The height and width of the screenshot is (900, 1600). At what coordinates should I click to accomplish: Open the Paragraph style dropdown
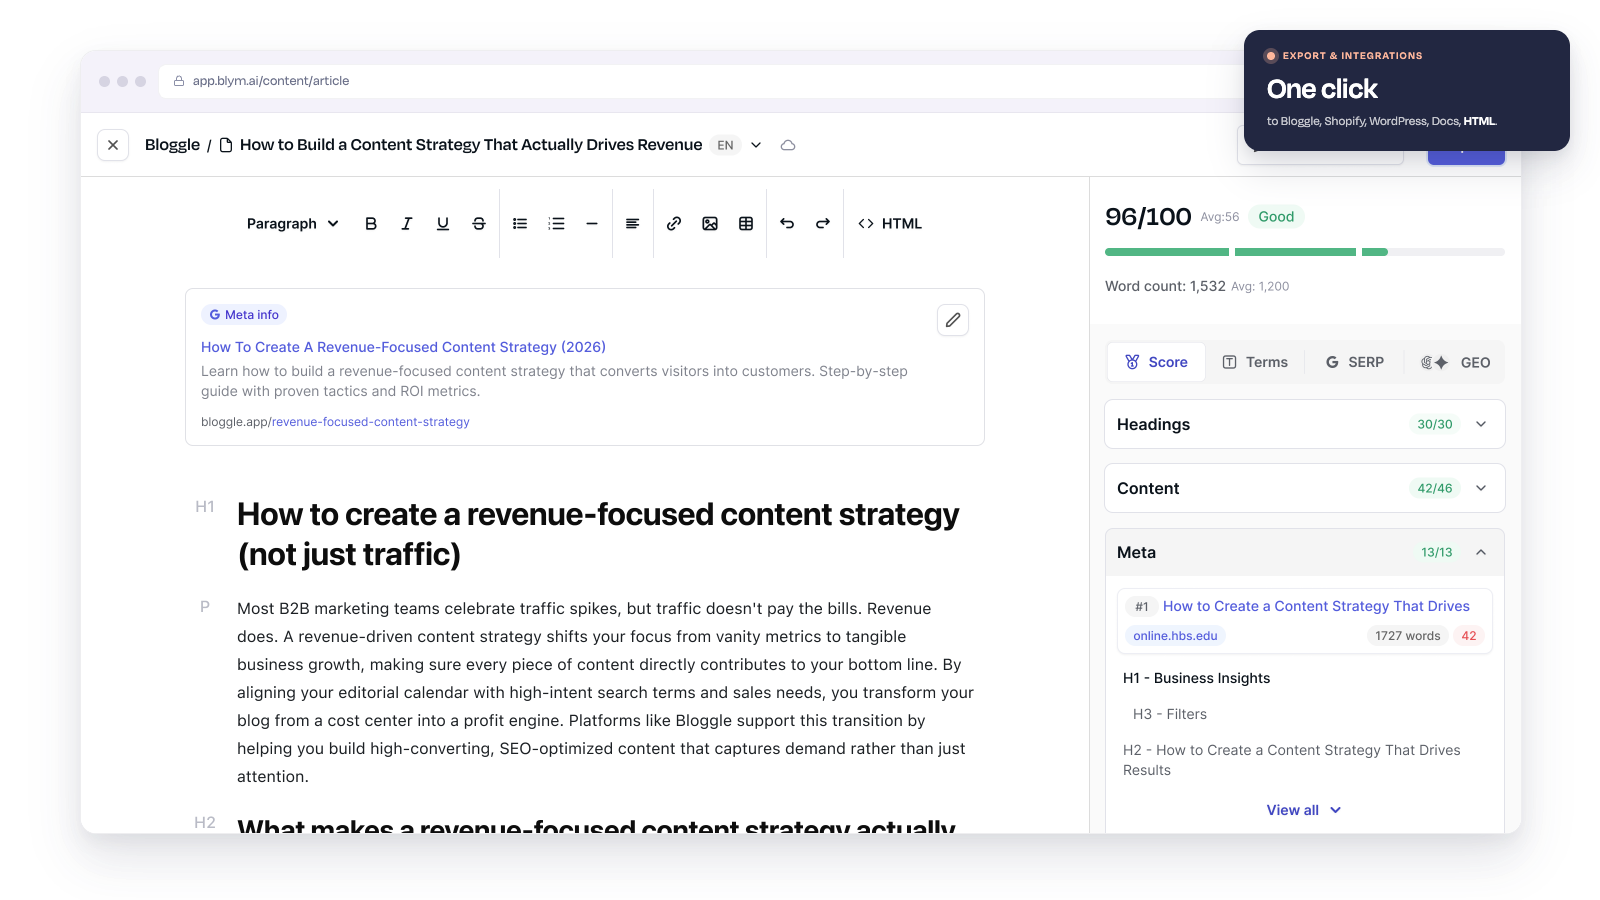pos(293,224)
